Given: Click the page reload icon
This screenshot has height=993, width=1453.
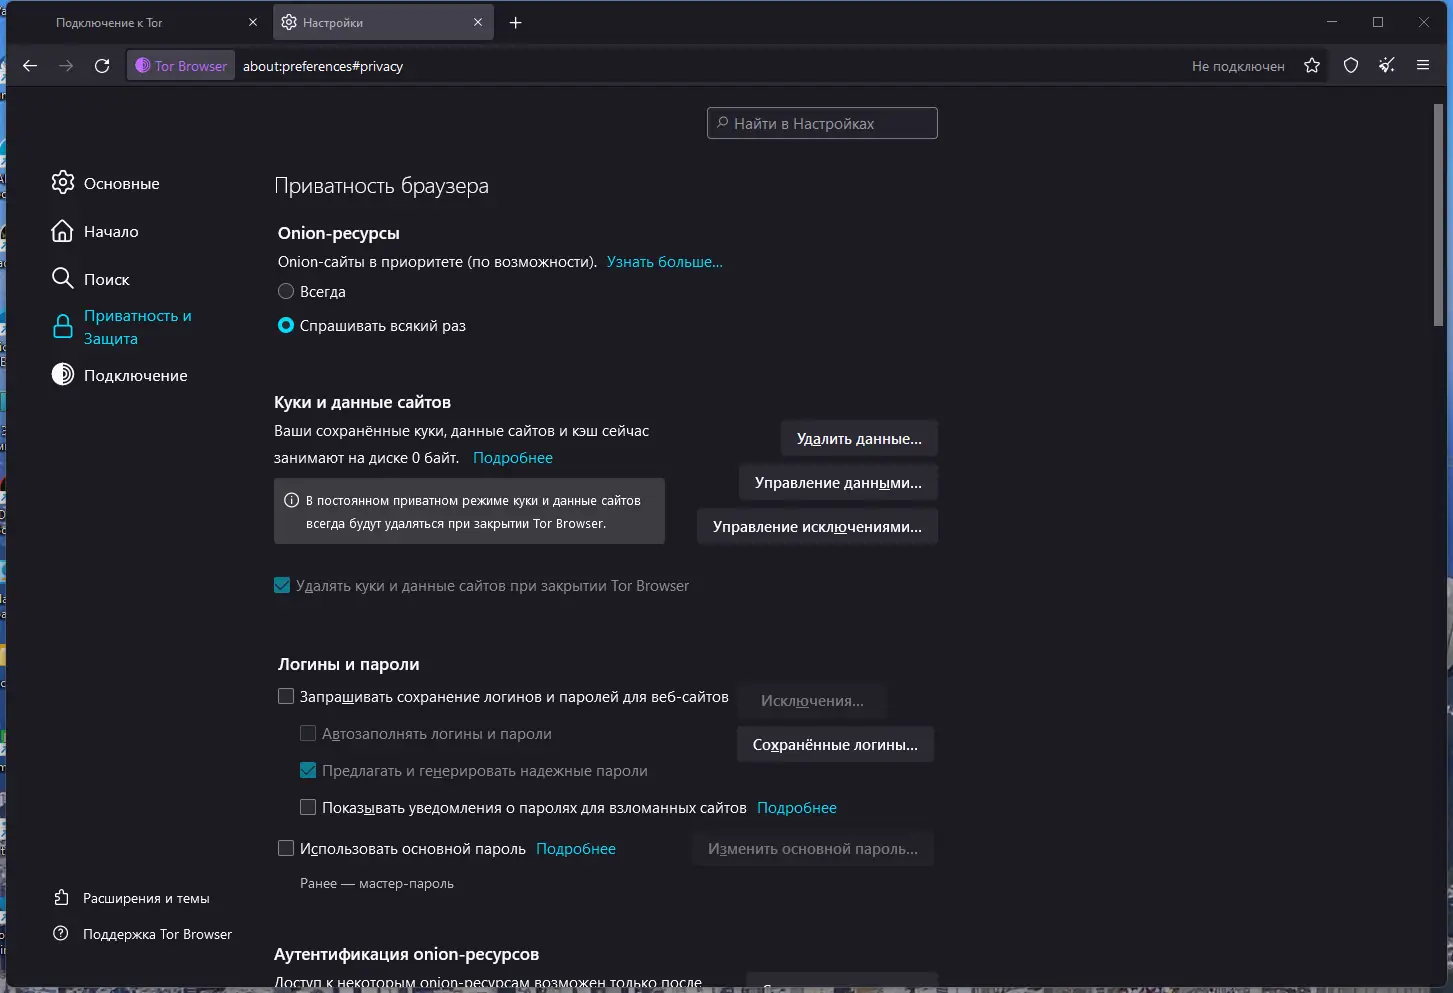Looking at the screenshot, I should point(102,65).
